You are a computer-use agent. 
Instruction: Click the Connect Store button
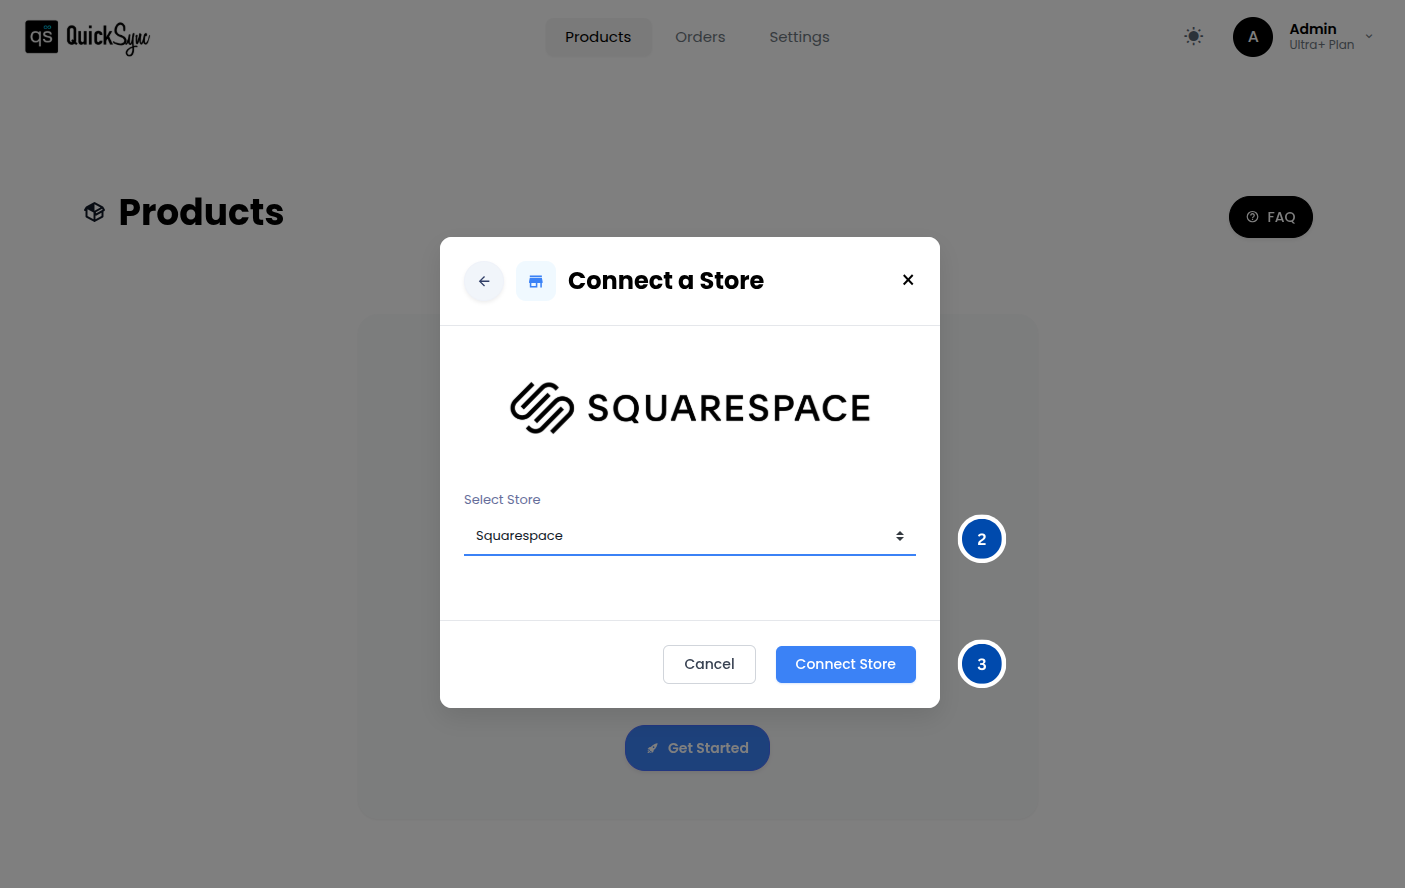[845, 664]
